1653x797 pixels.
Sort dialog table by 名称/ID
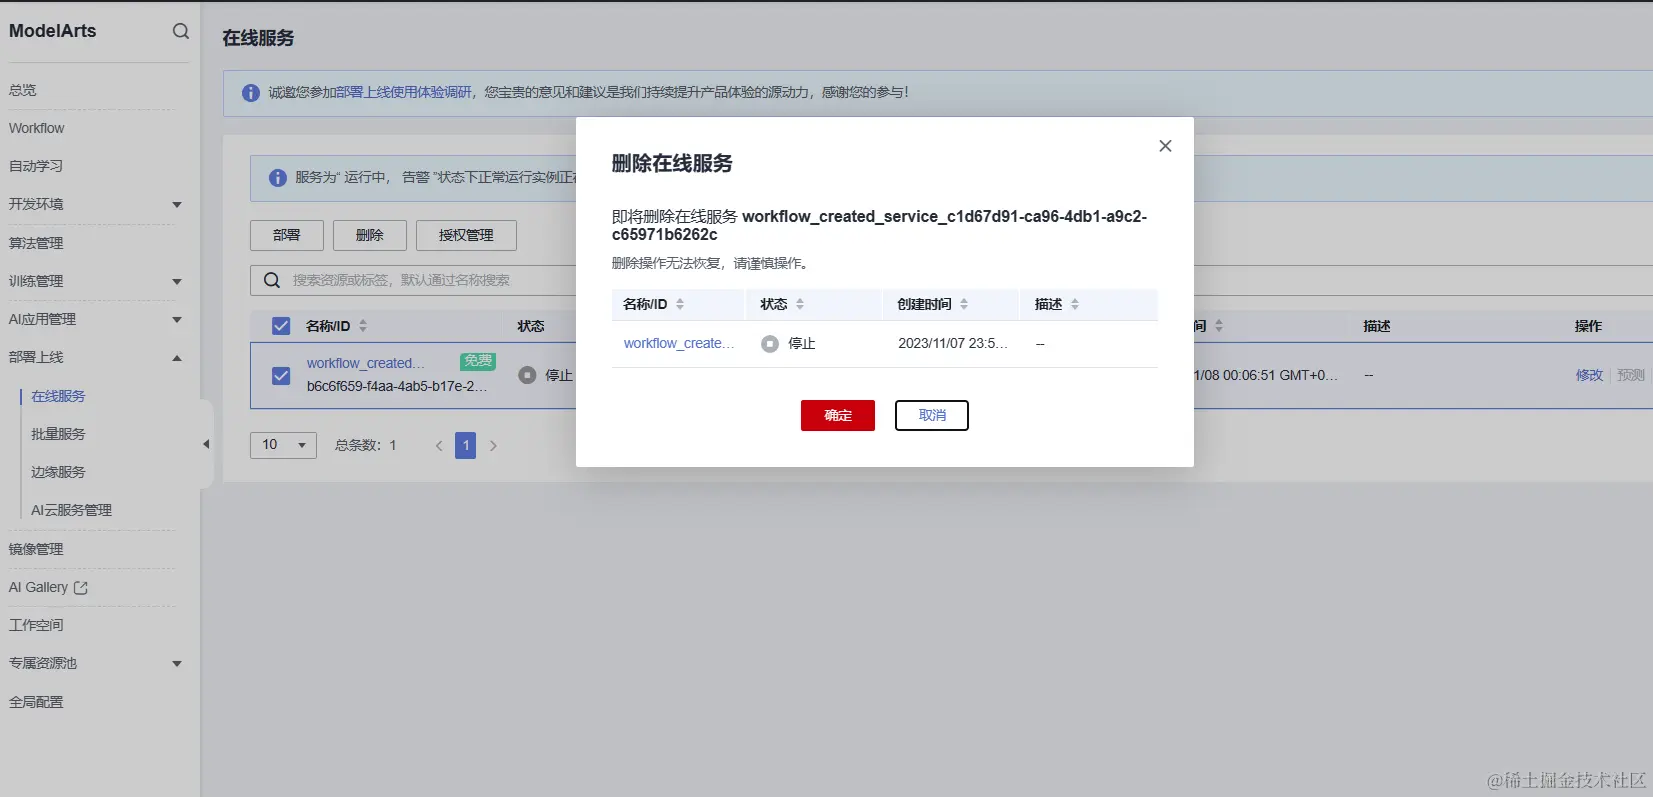(x=680, y=304)
